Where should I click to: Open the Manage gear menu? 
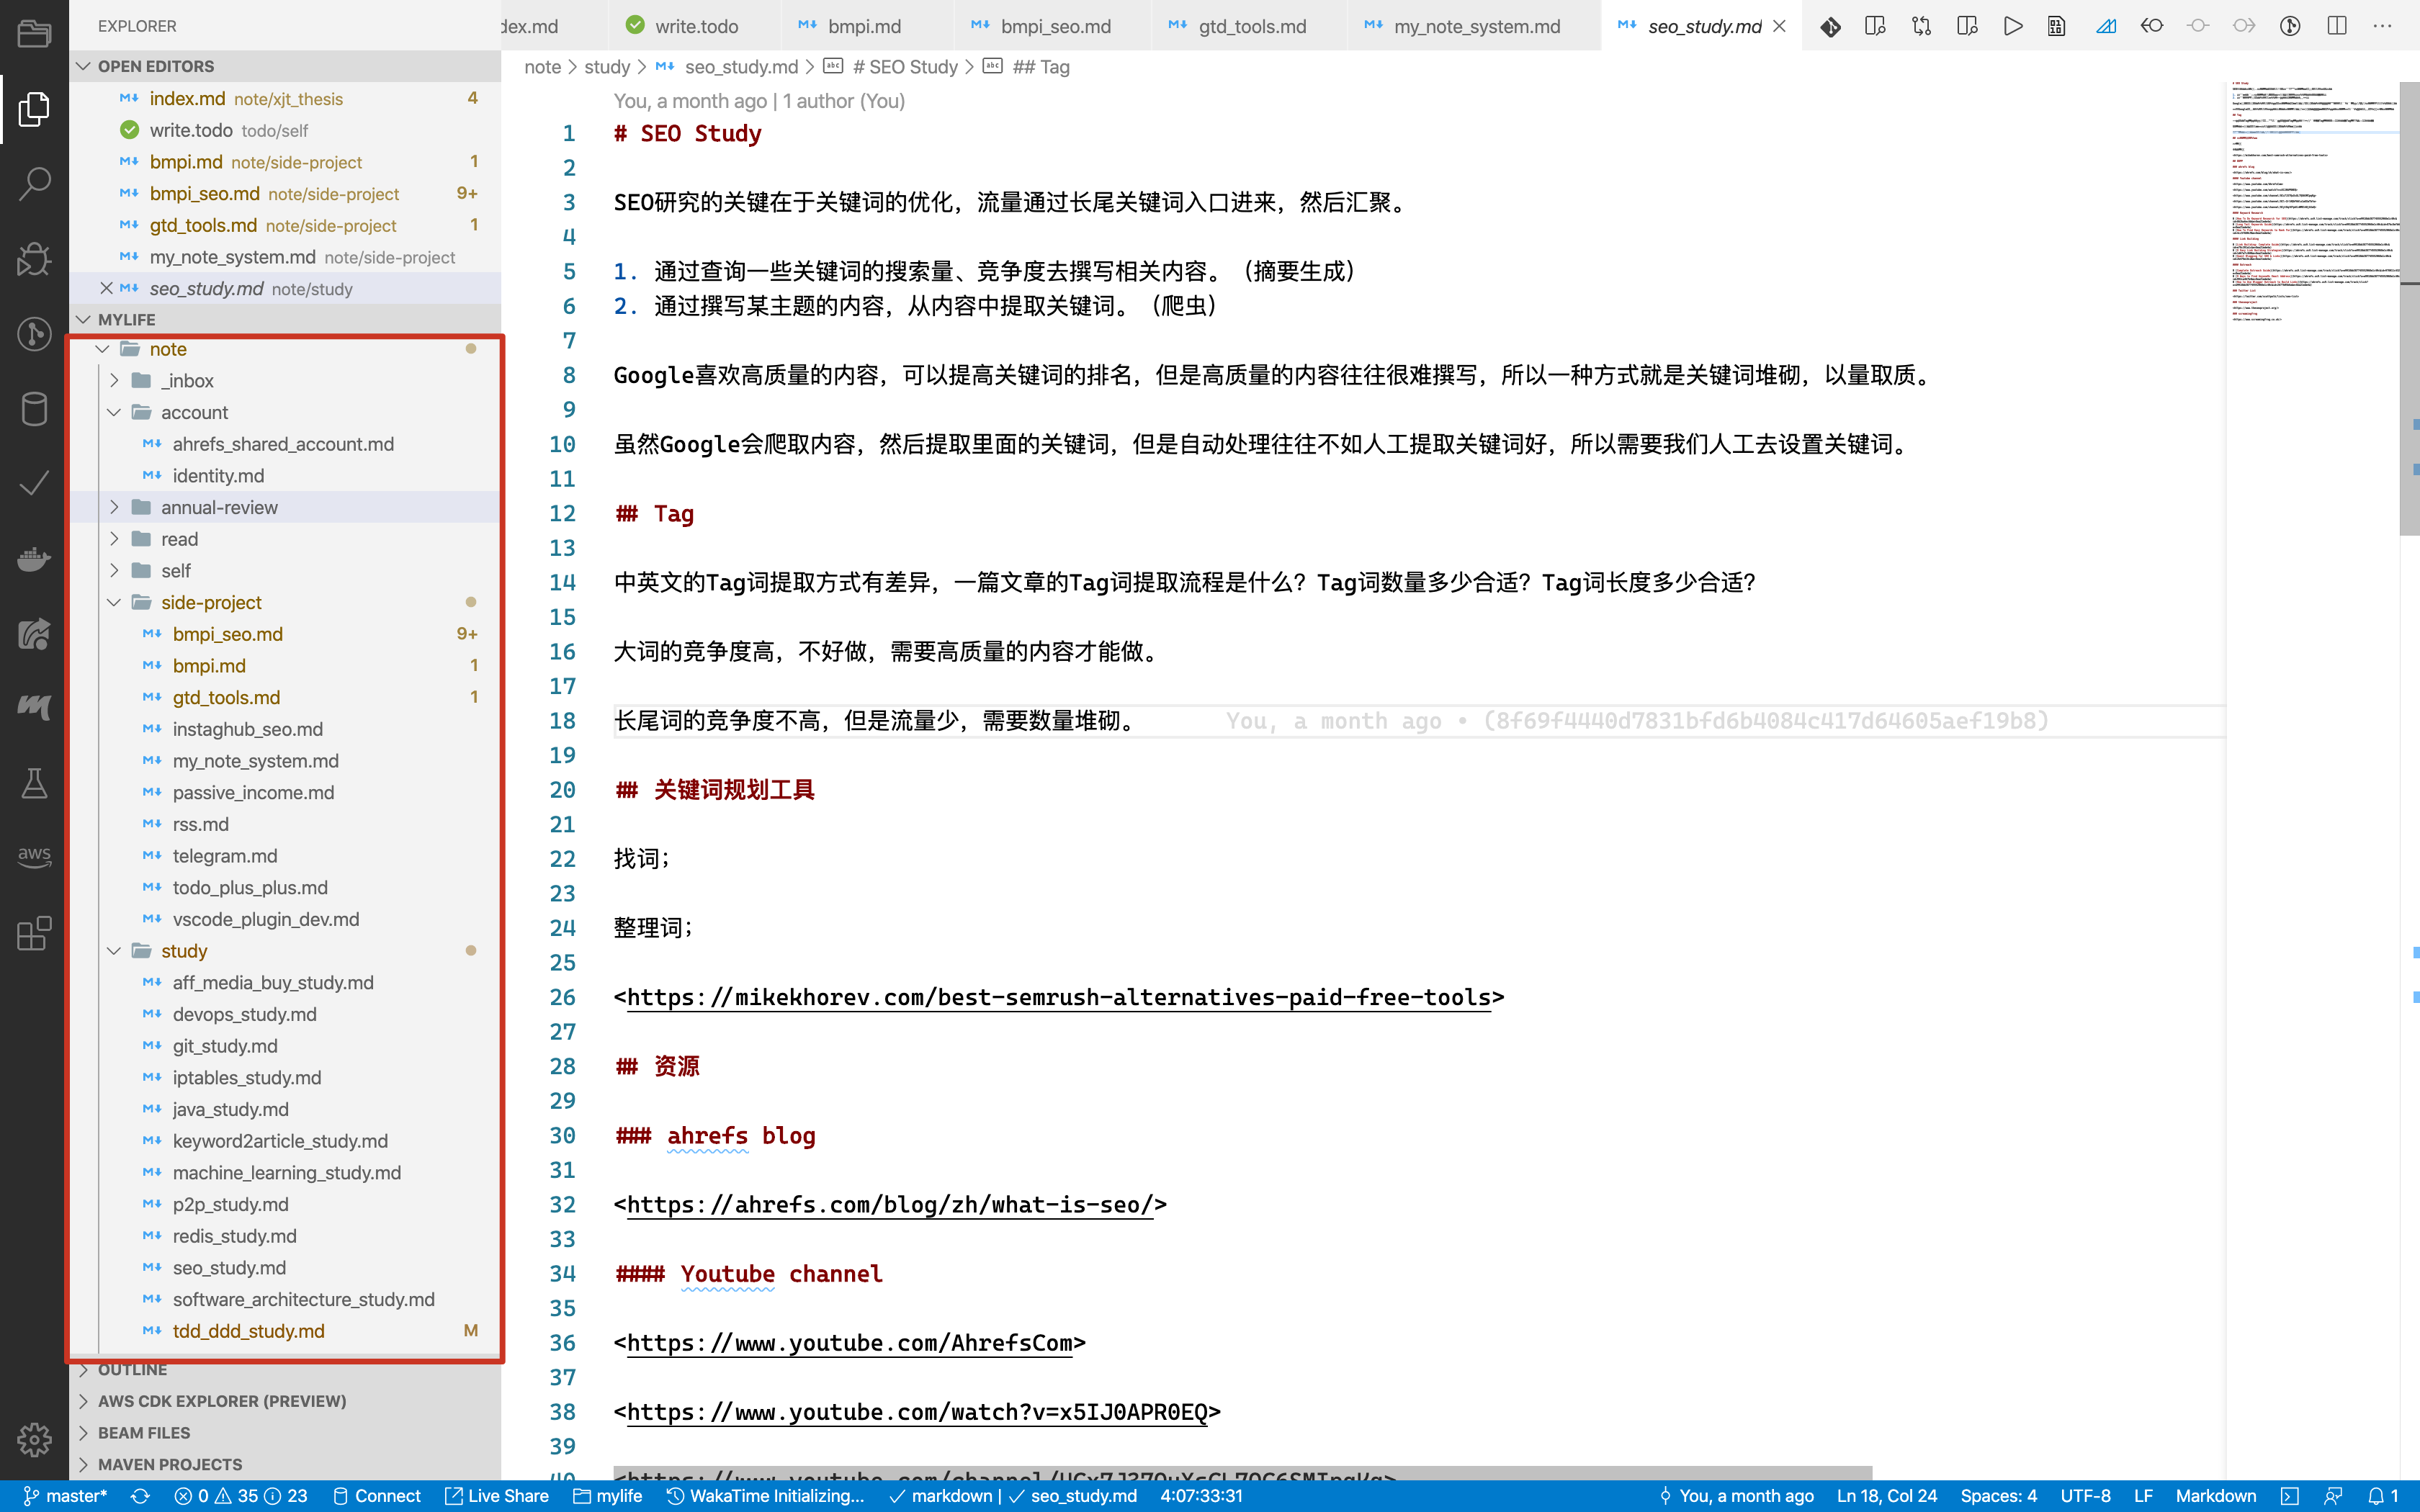tap(34, 1439)
